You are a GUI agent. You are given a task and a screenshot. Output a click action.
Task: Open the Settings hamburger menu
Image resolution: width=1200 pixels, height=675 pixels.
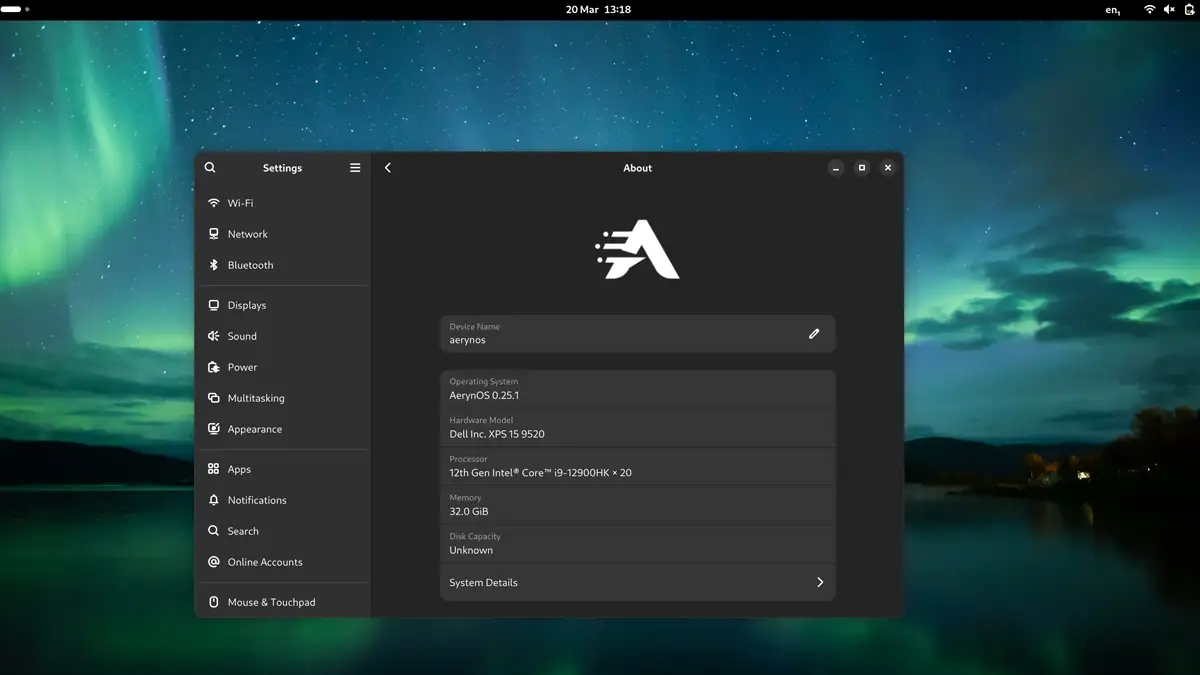355,168
